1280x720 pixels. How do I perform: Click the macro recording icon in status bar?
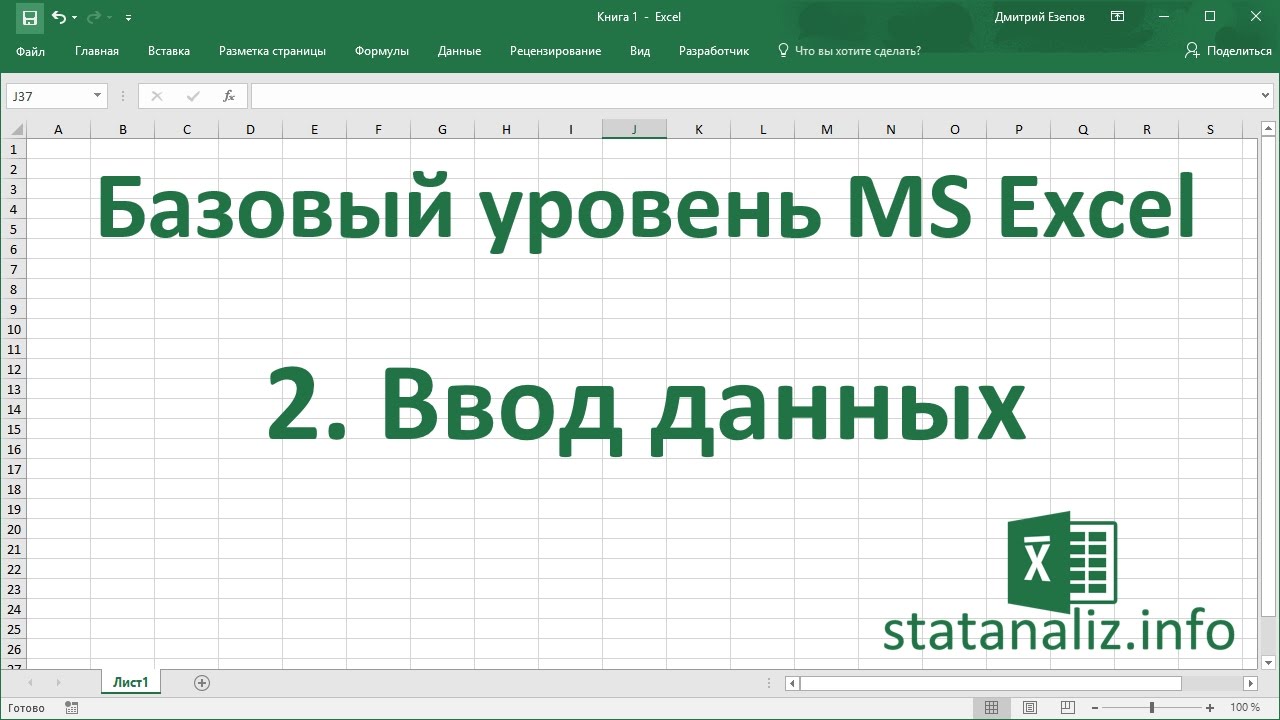71,708
